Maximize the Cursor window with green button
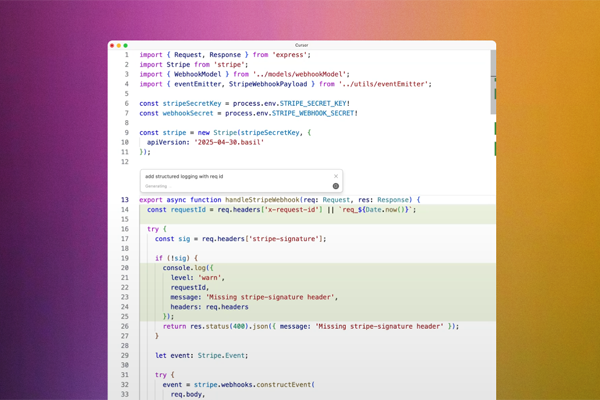The image size is (600, 400). pyautogui.click(x=127, y=45)
